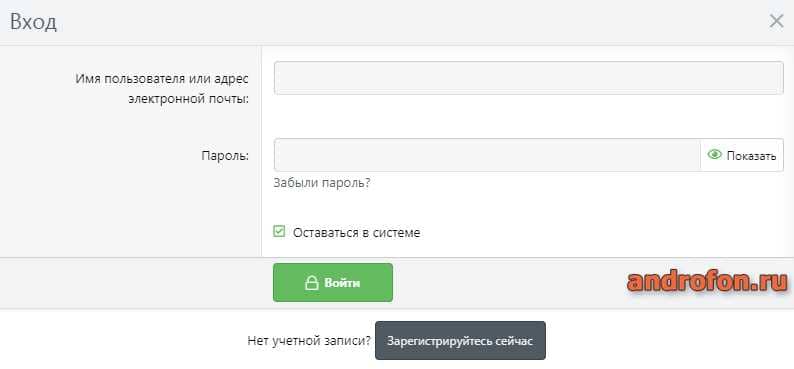Click the green Войти button

[x=333, y=282]
